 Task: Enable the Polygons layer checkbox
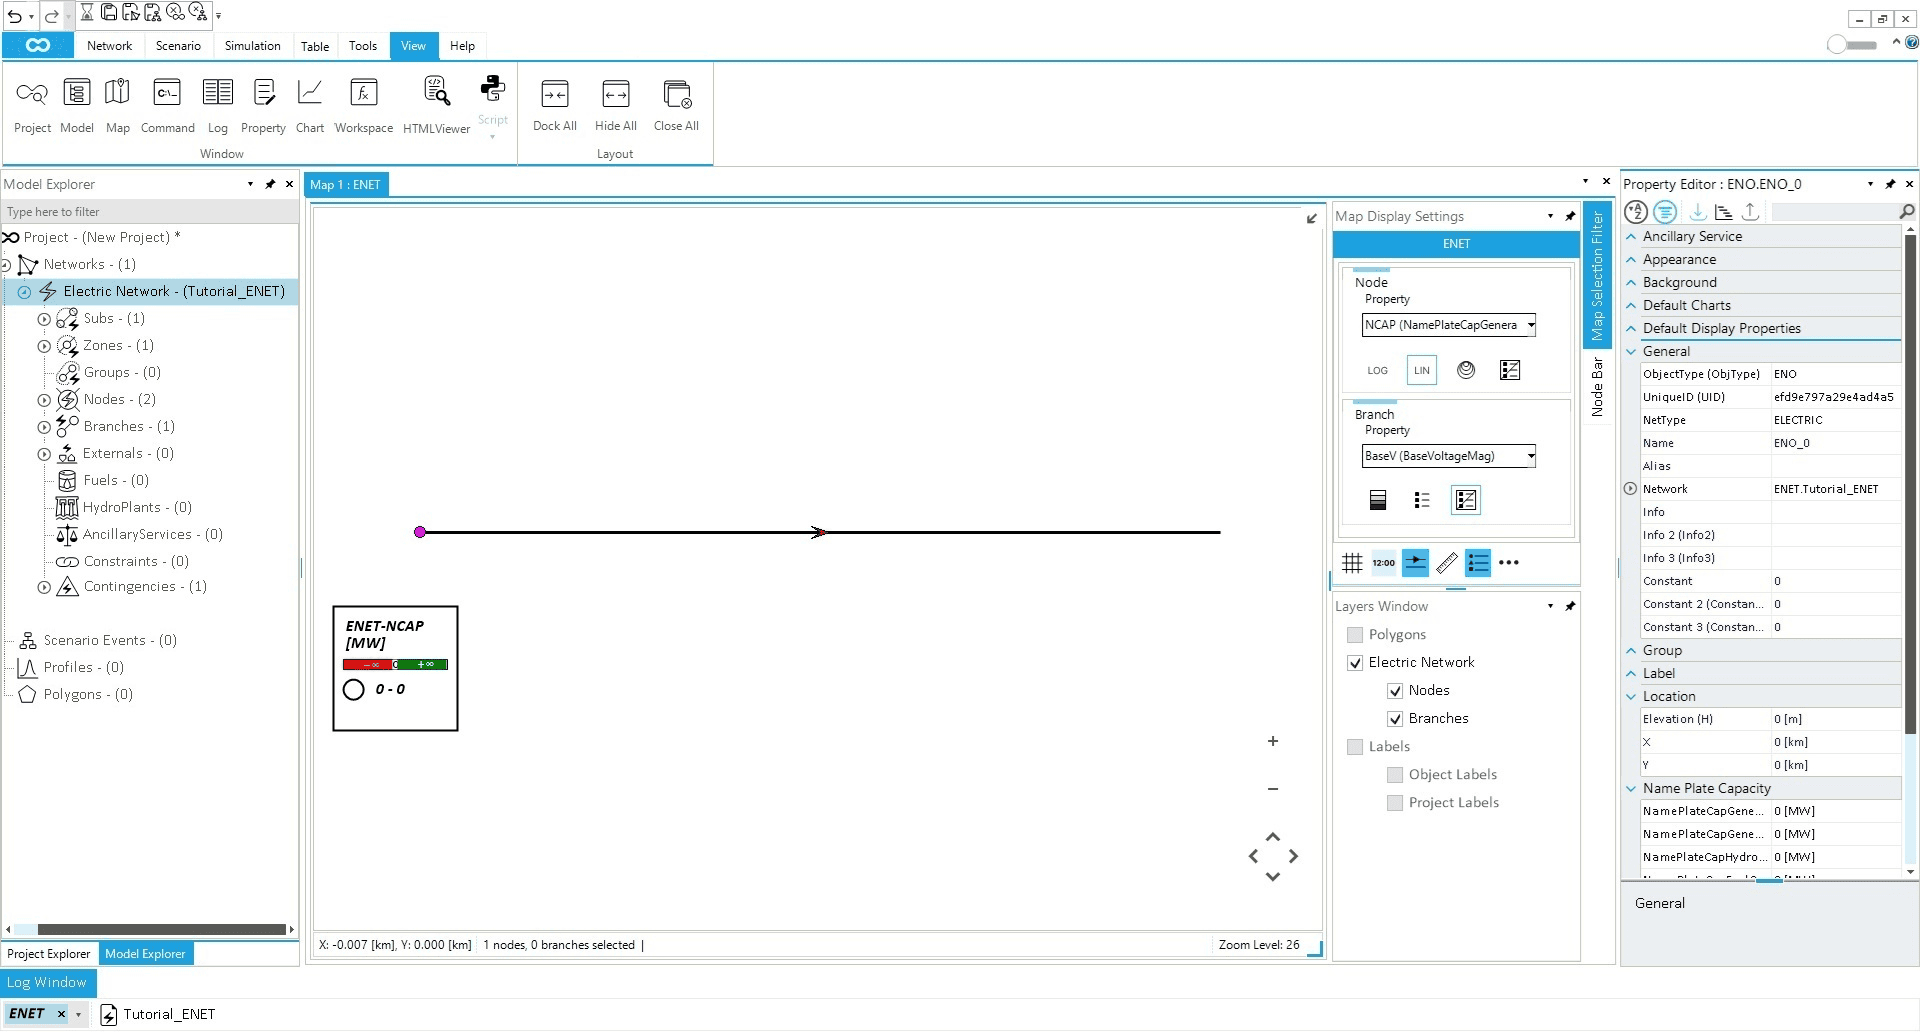(x=1355, y=635)
